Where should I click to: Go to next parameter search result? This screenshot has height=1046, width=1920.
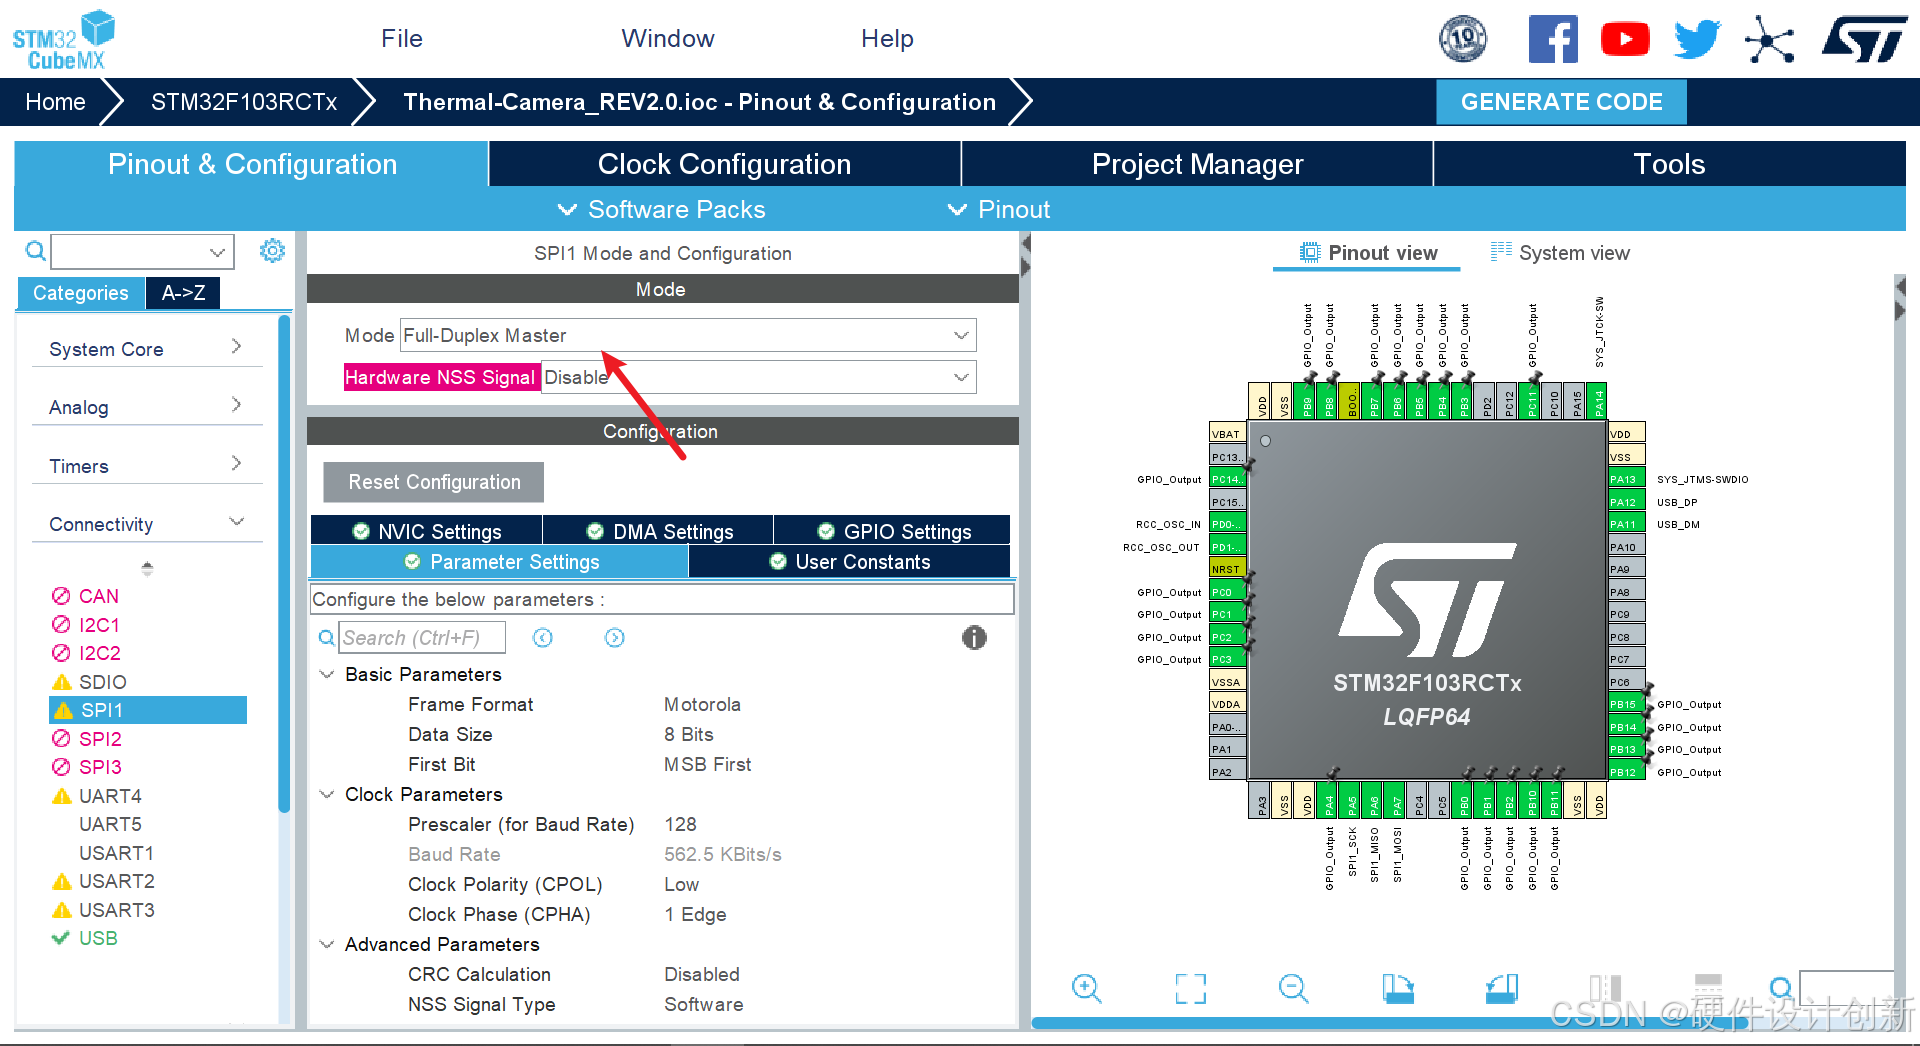[x=614, y=638]
